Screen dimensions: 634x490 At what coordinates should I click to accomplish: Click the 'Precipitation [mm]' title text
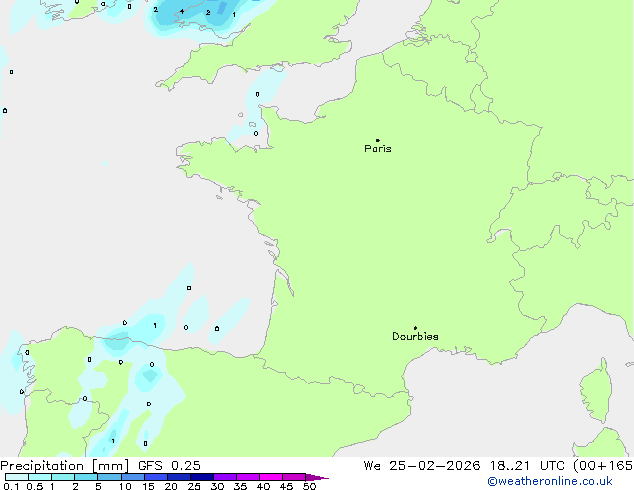pyautogui.click(x=65, y=466)
